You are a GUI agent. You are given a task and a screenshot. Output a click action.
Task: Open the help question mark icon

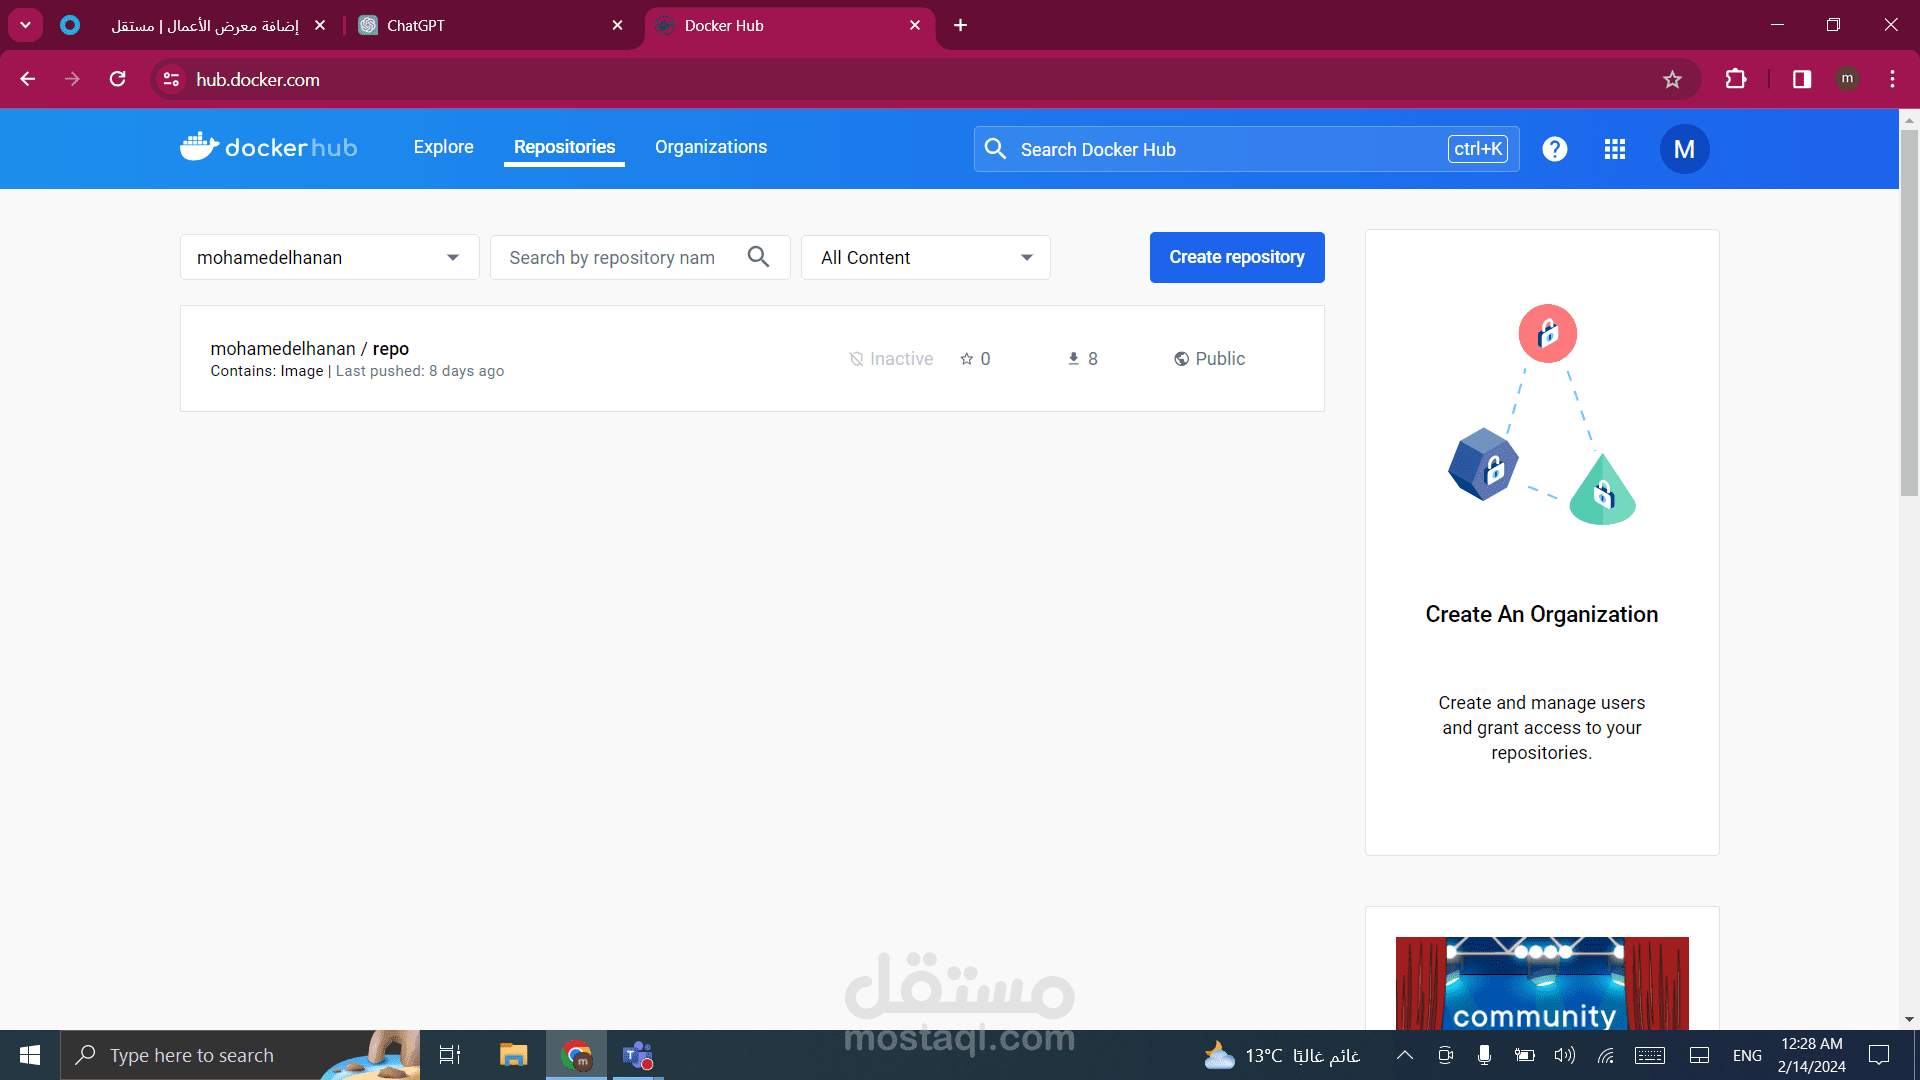pyautogui.click(x=1555, y=149)
